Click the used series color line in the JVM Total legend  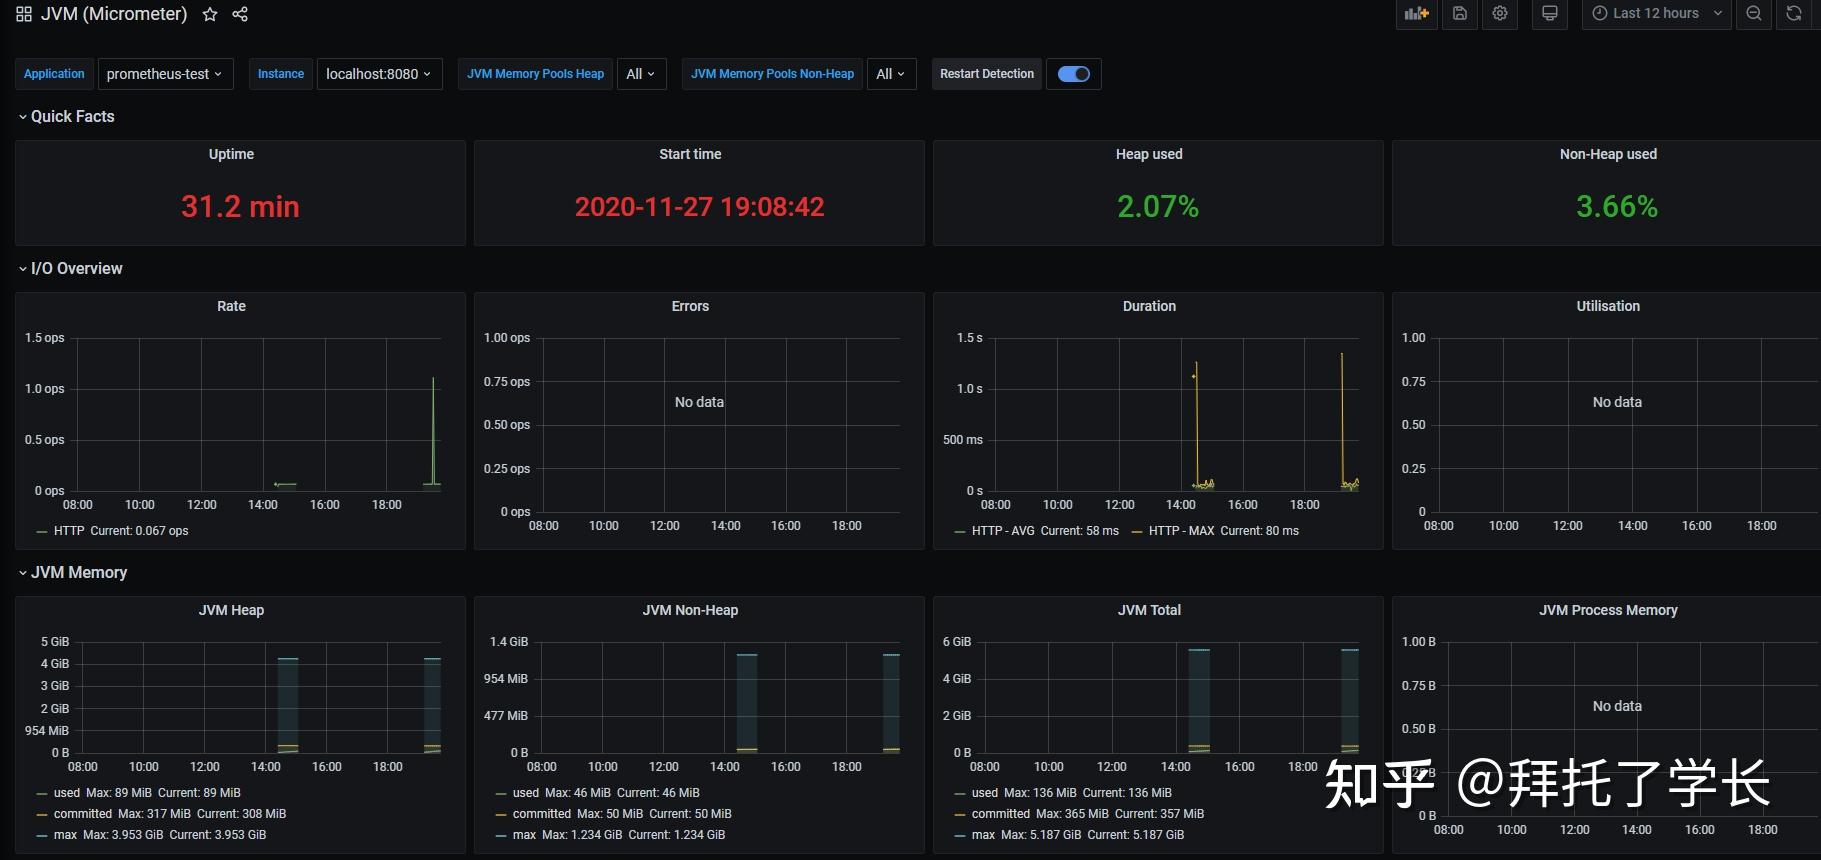click(961, 793)
